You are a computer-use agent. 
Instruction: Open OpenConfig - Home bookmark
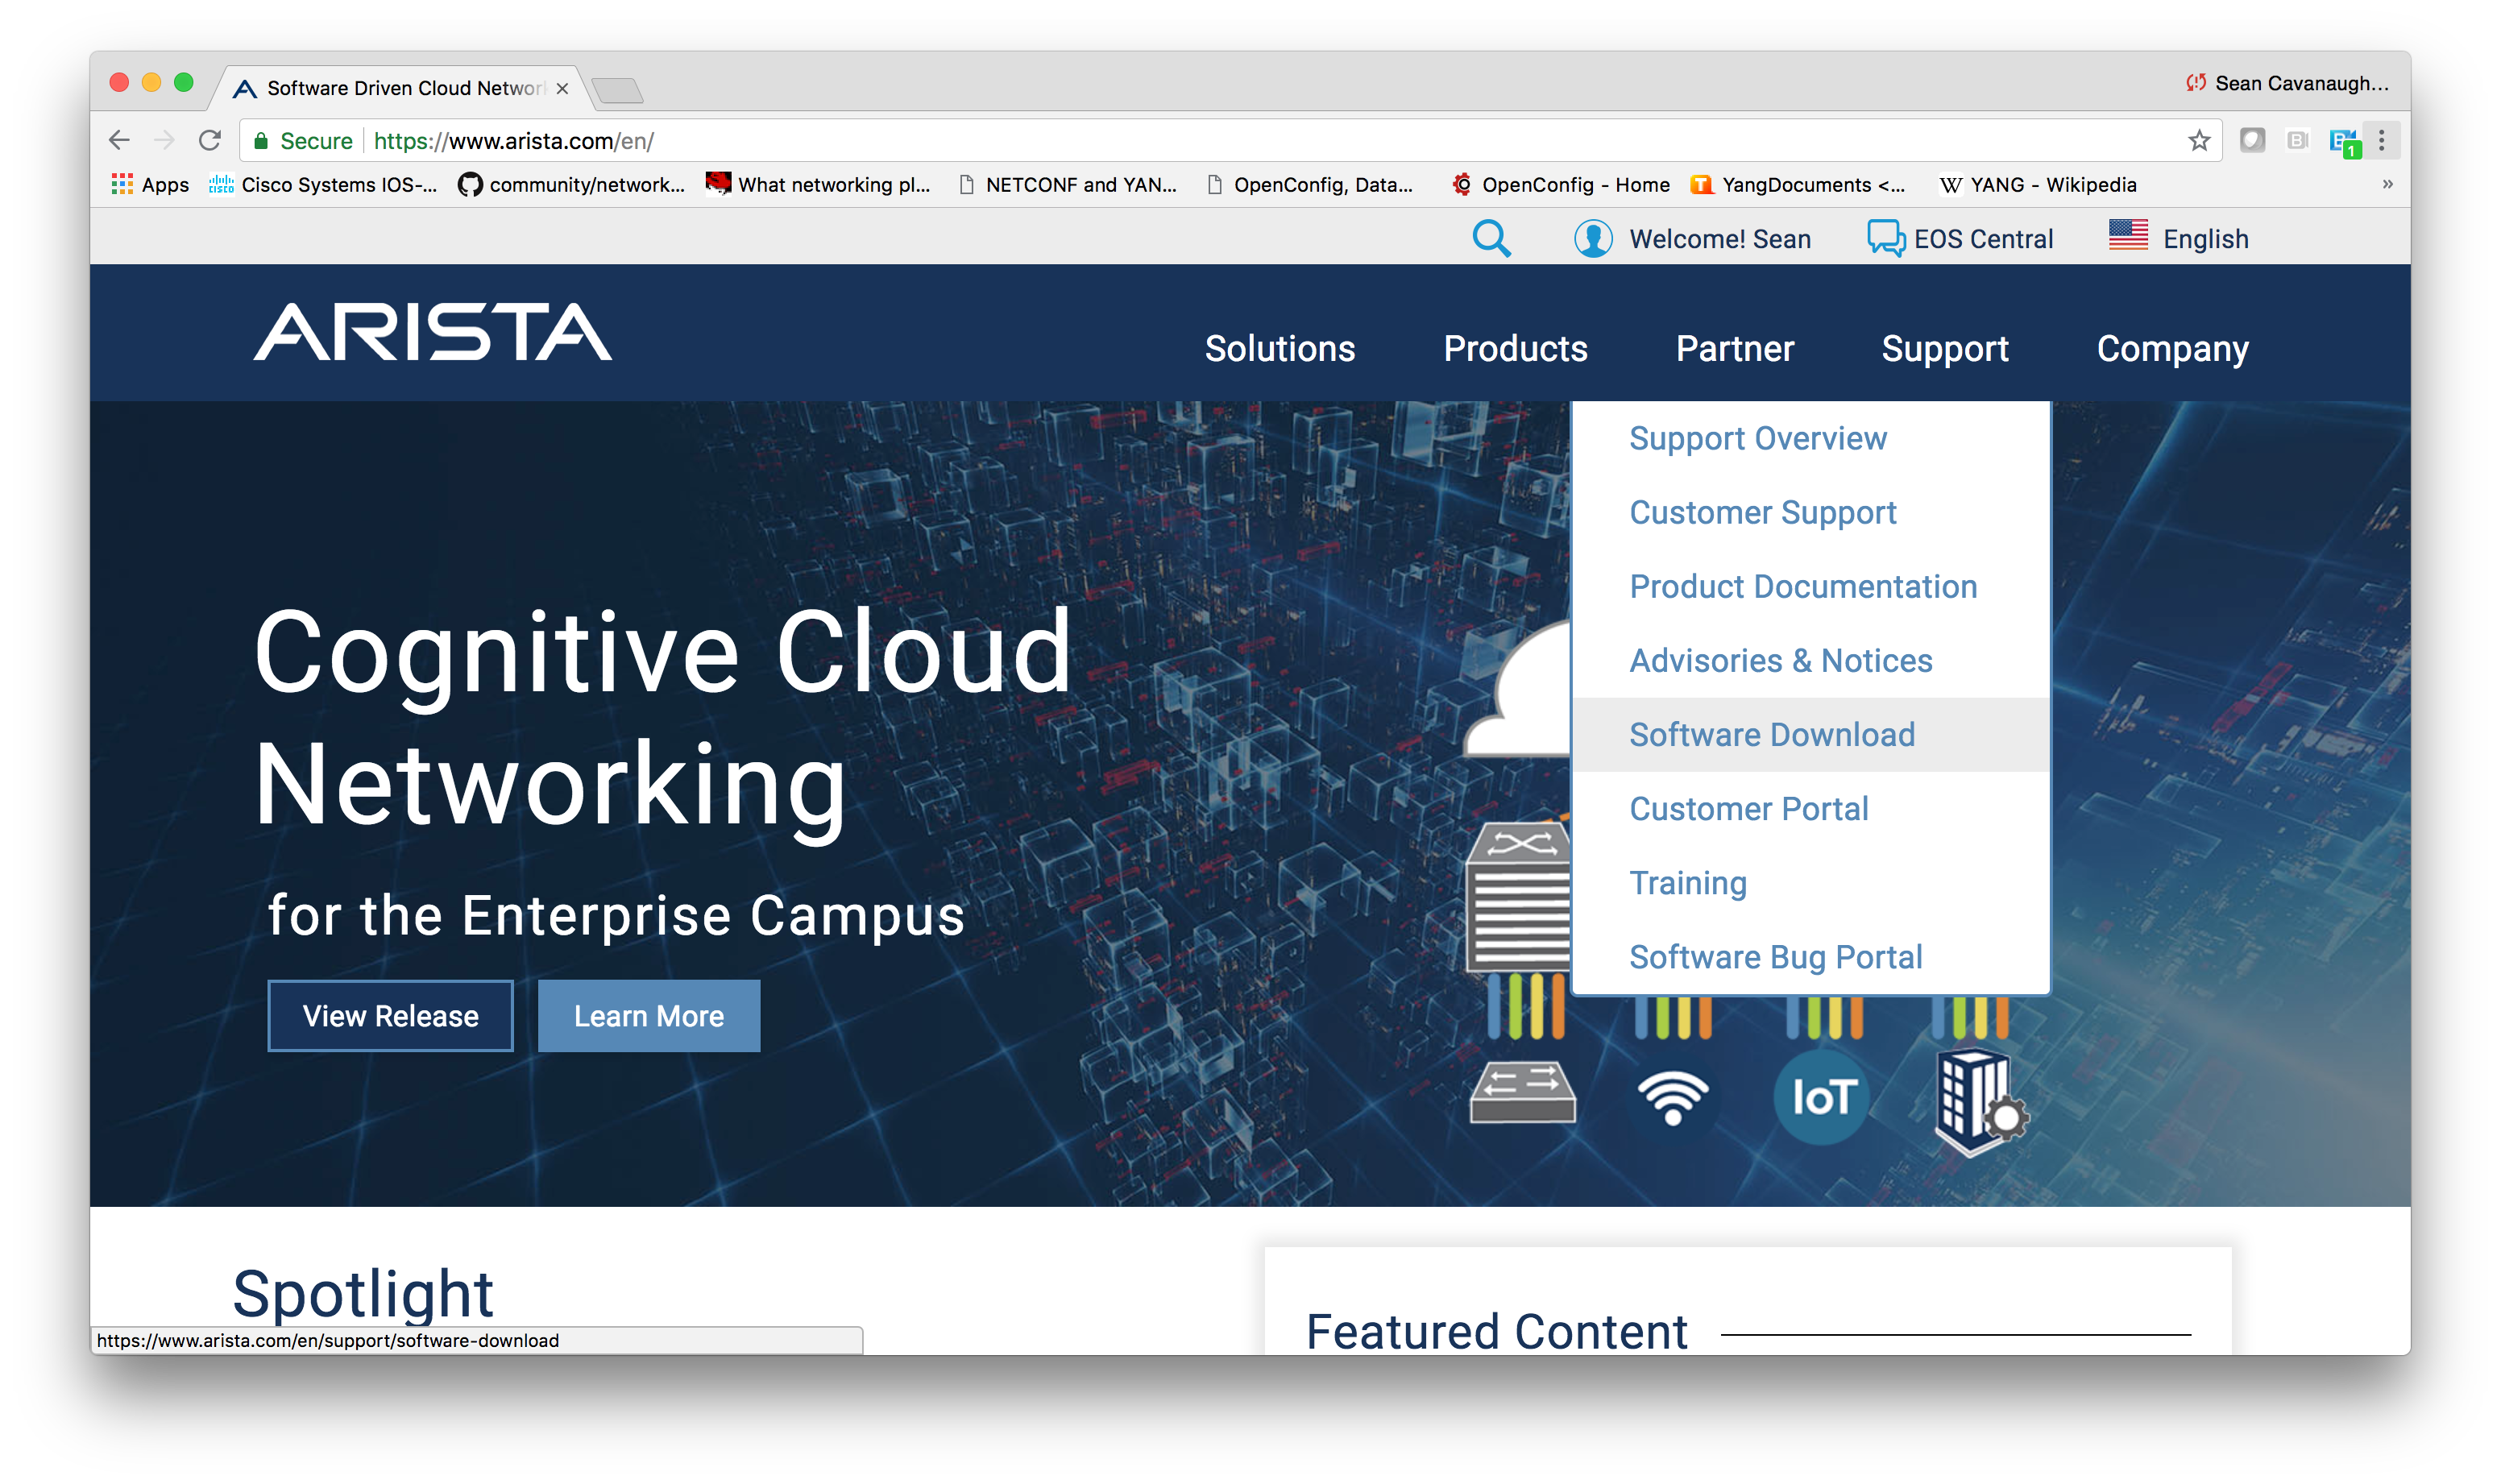tap(1560, 184)
